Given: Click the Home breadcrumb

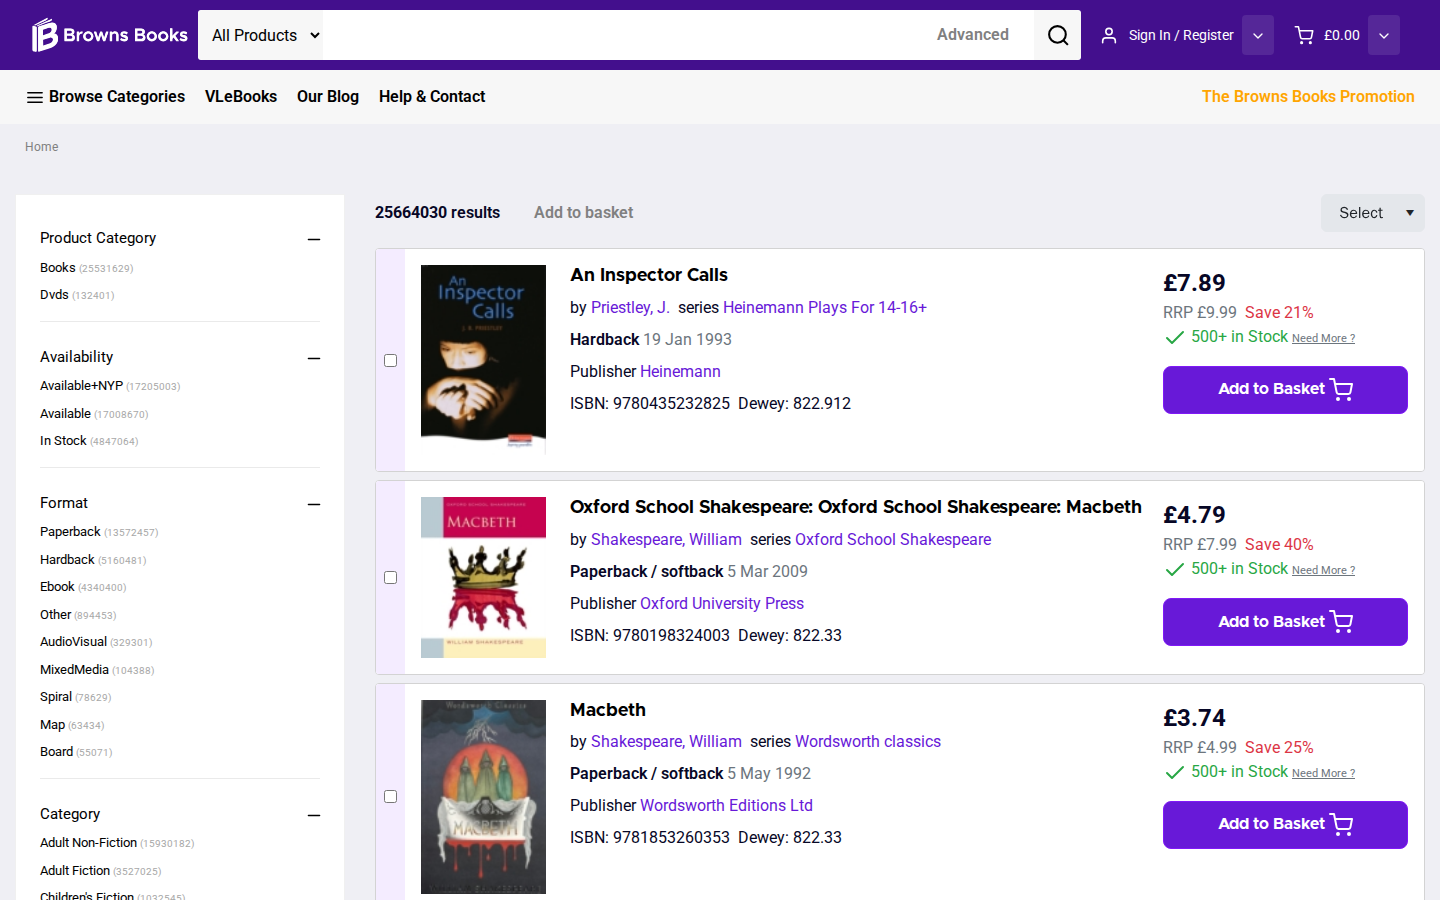Looking at the screenshot, I should [x=42, y=147].
